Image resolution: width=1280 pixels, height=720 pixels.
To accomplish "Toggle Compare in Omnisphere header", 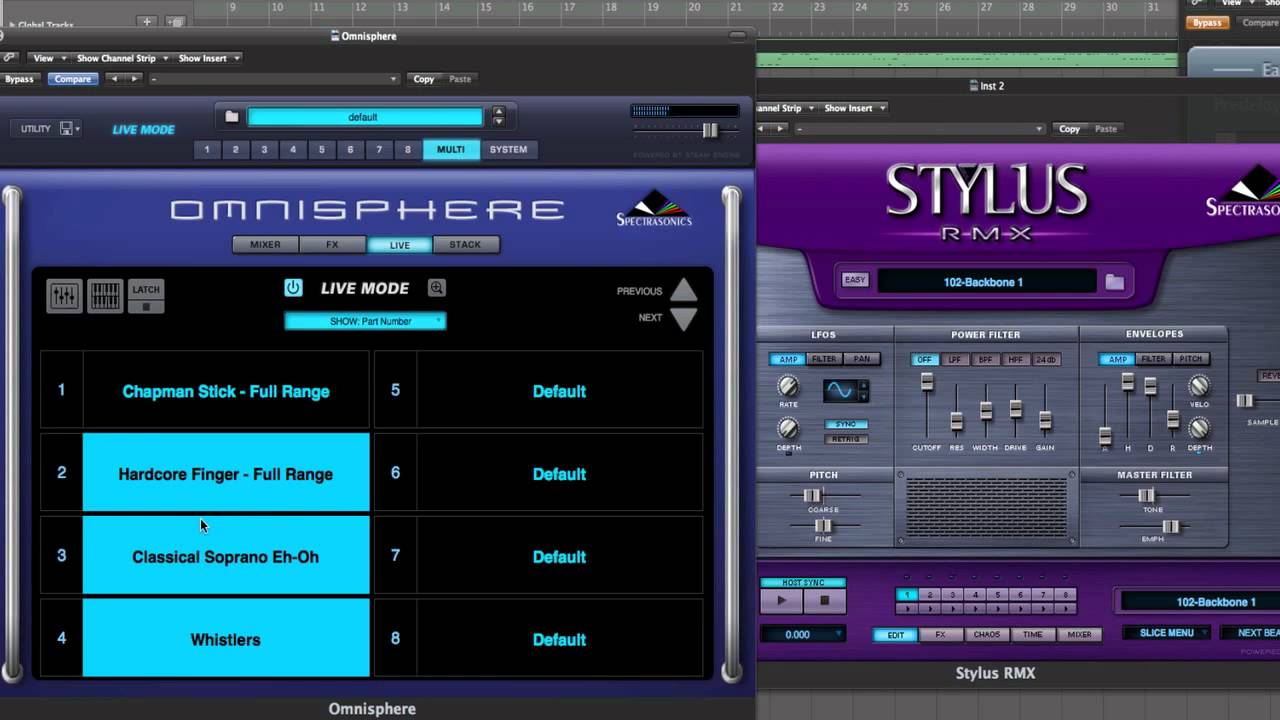I will [72, 79].
